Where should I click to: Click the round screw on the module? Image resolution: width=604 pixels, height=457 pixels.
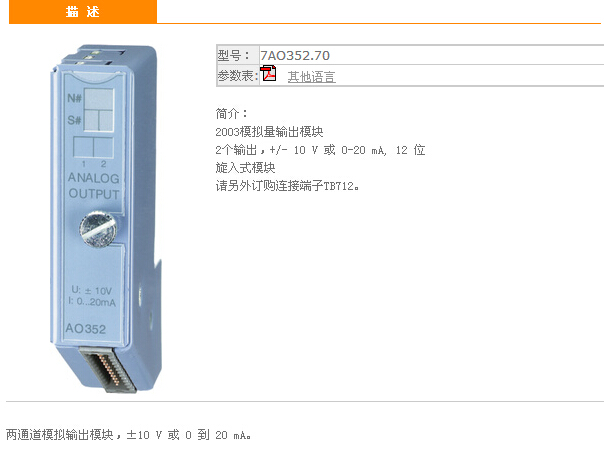pos(98,229)
